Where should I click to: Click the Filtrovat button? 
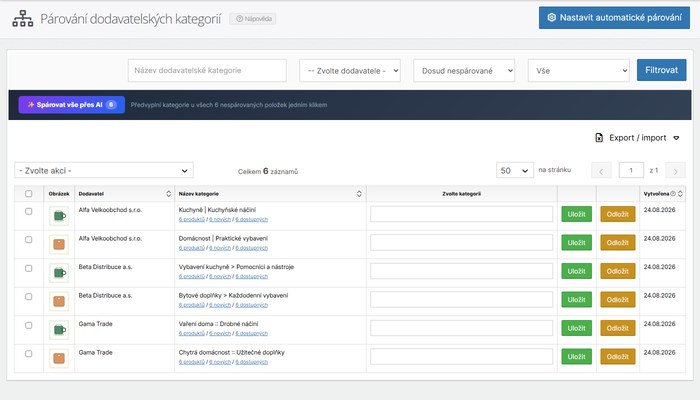(x=662, y=70)
